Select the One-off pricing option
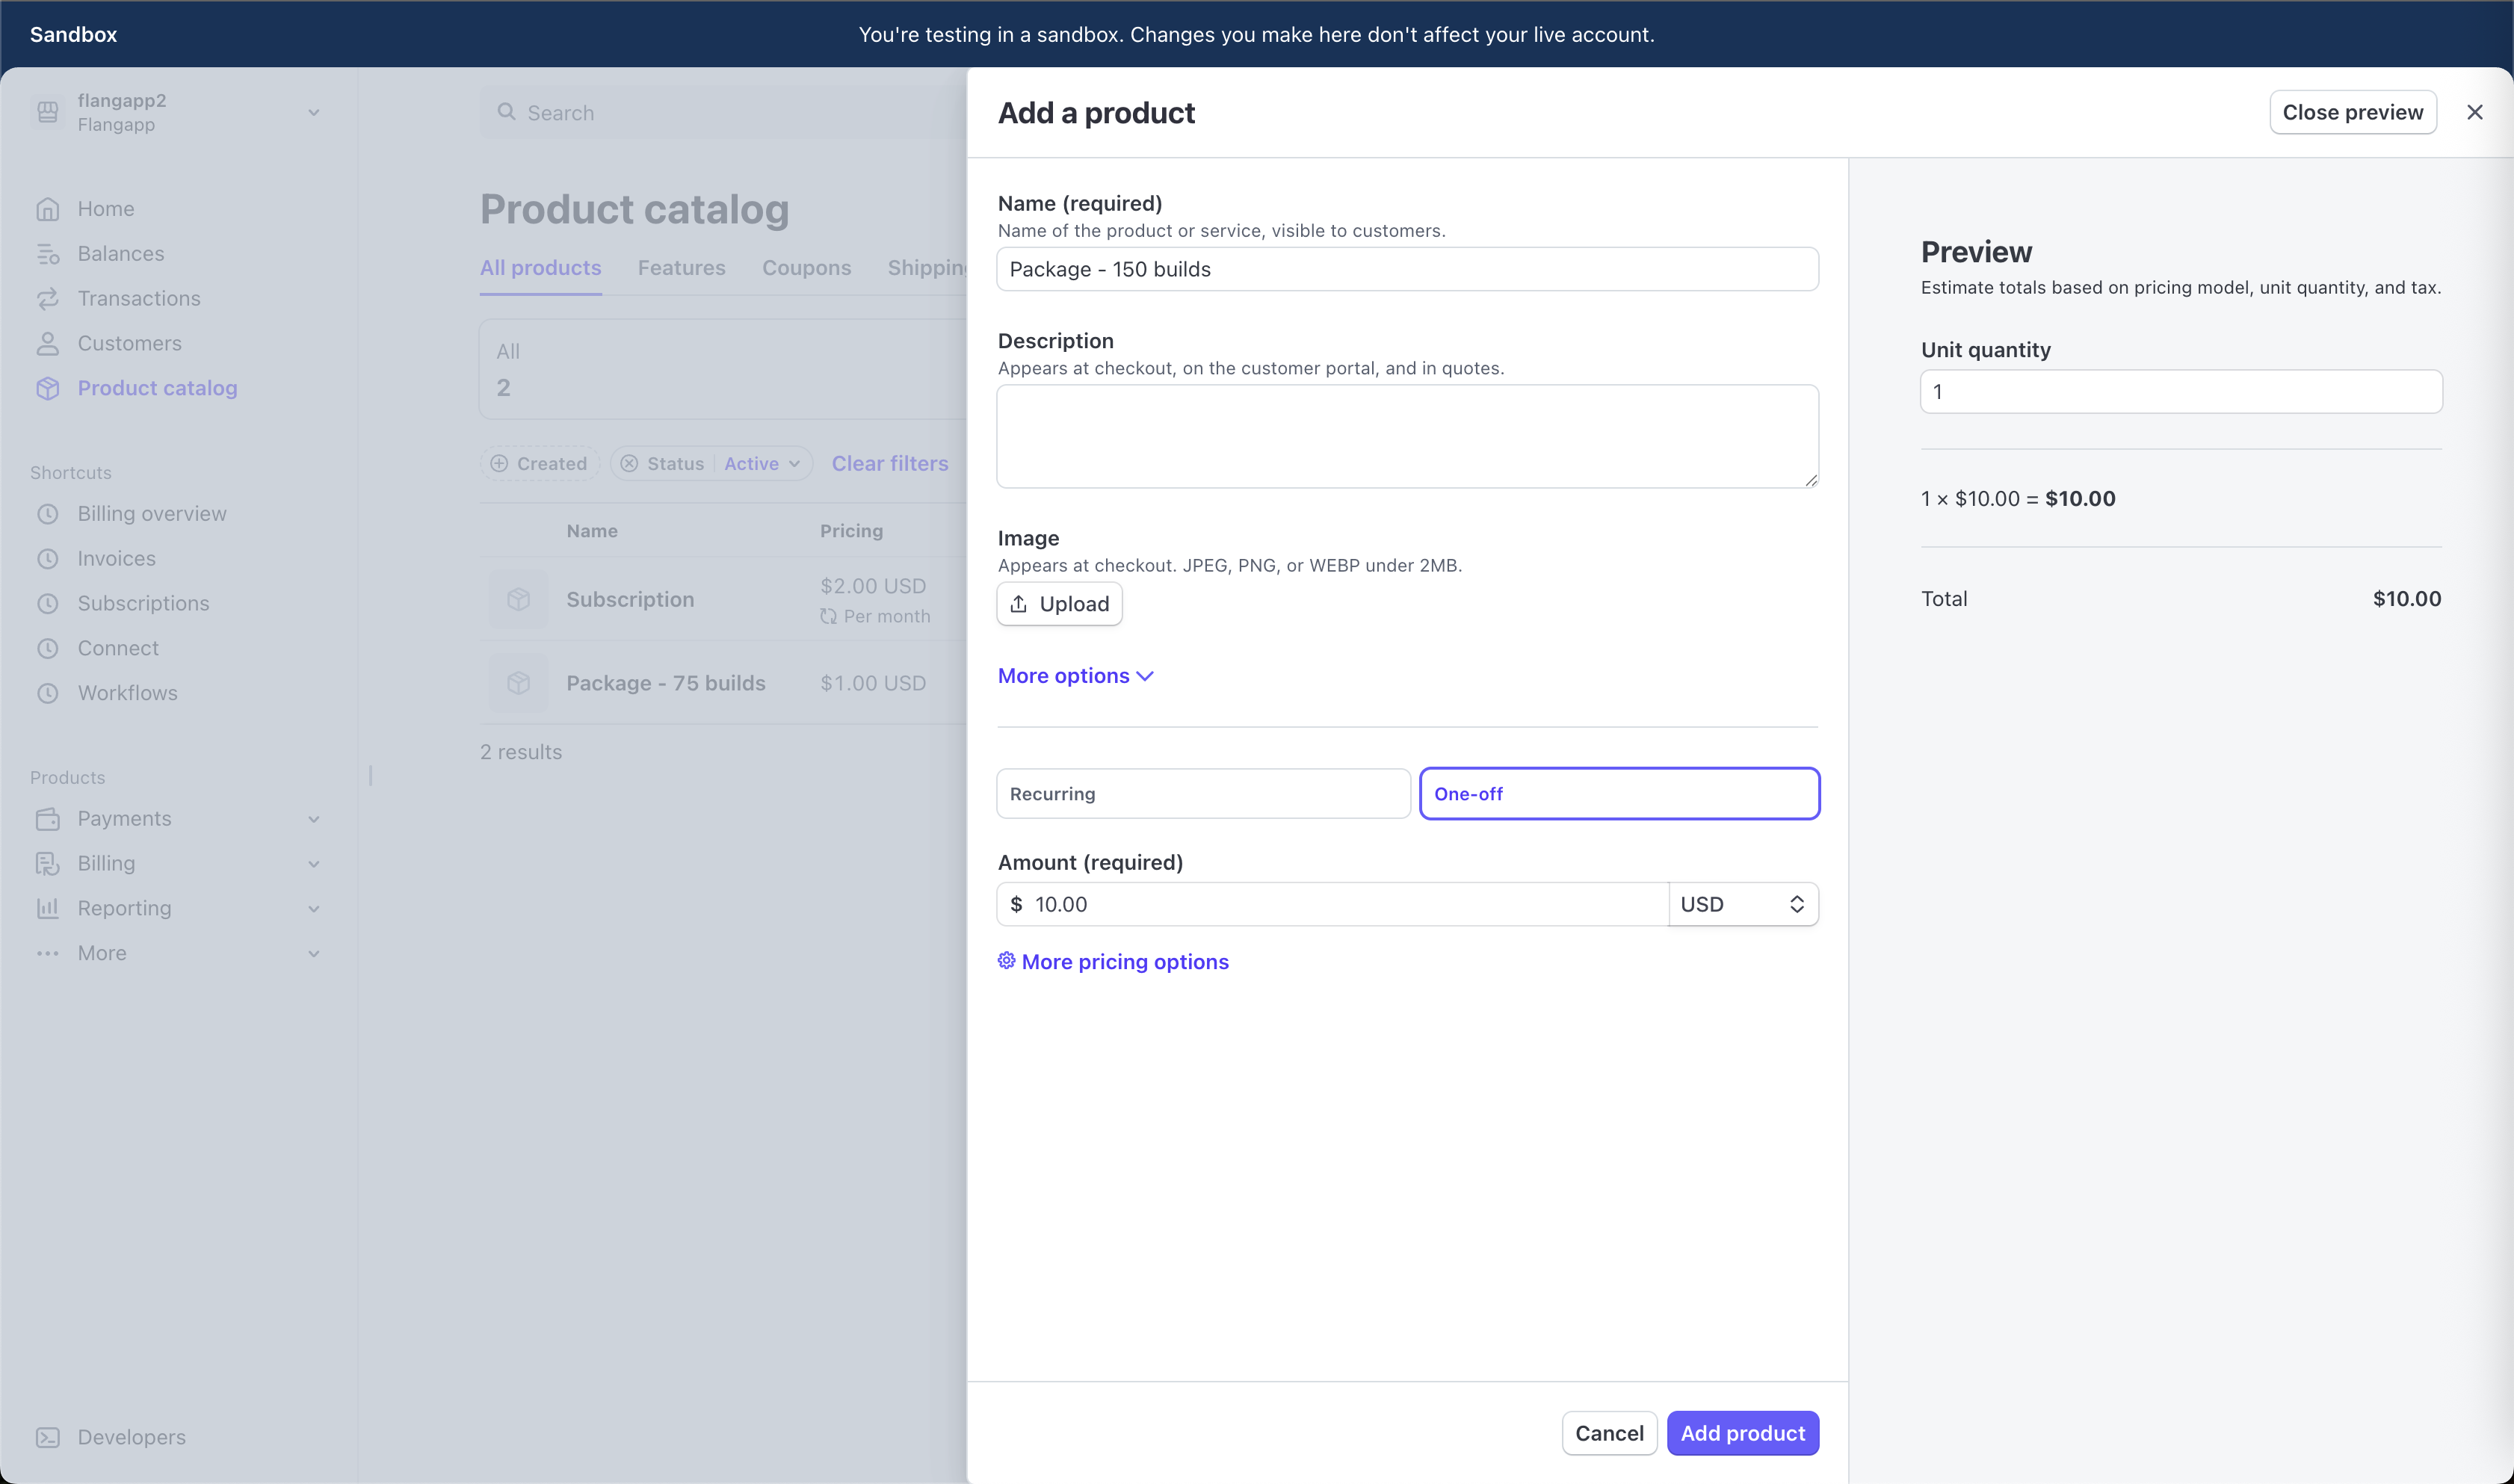The height and width of the screenshot is (1484, 2514). point(1618,794)
